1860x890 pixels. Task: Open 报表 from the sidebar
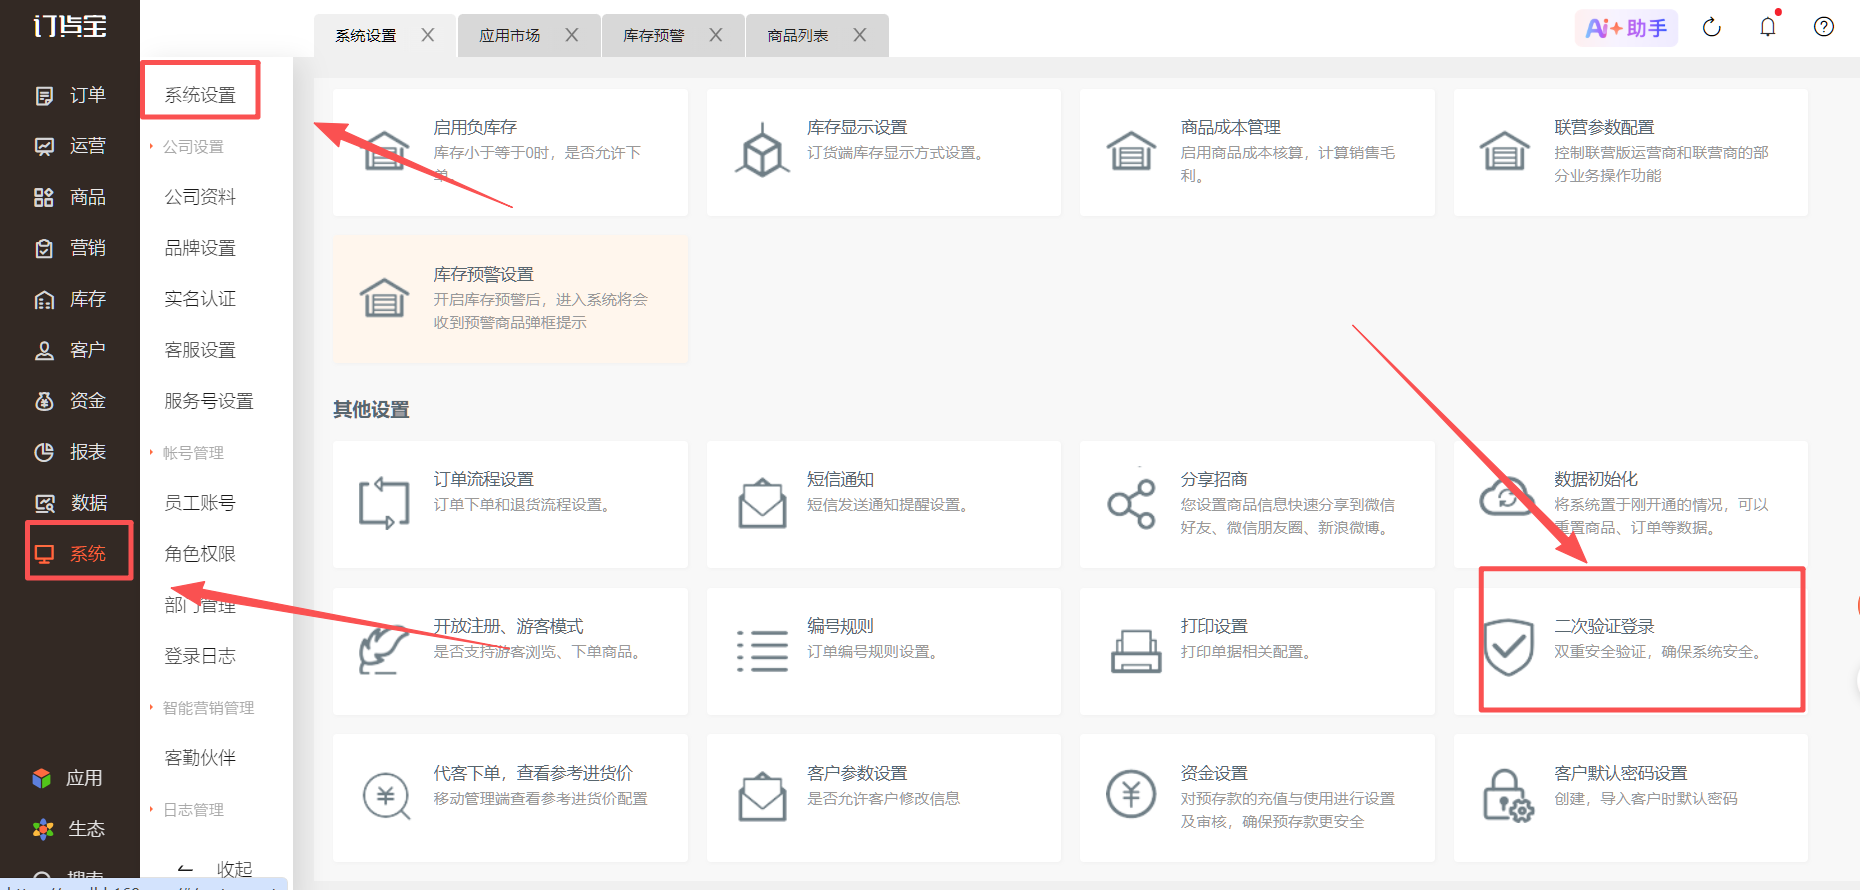tap(70, 452)
